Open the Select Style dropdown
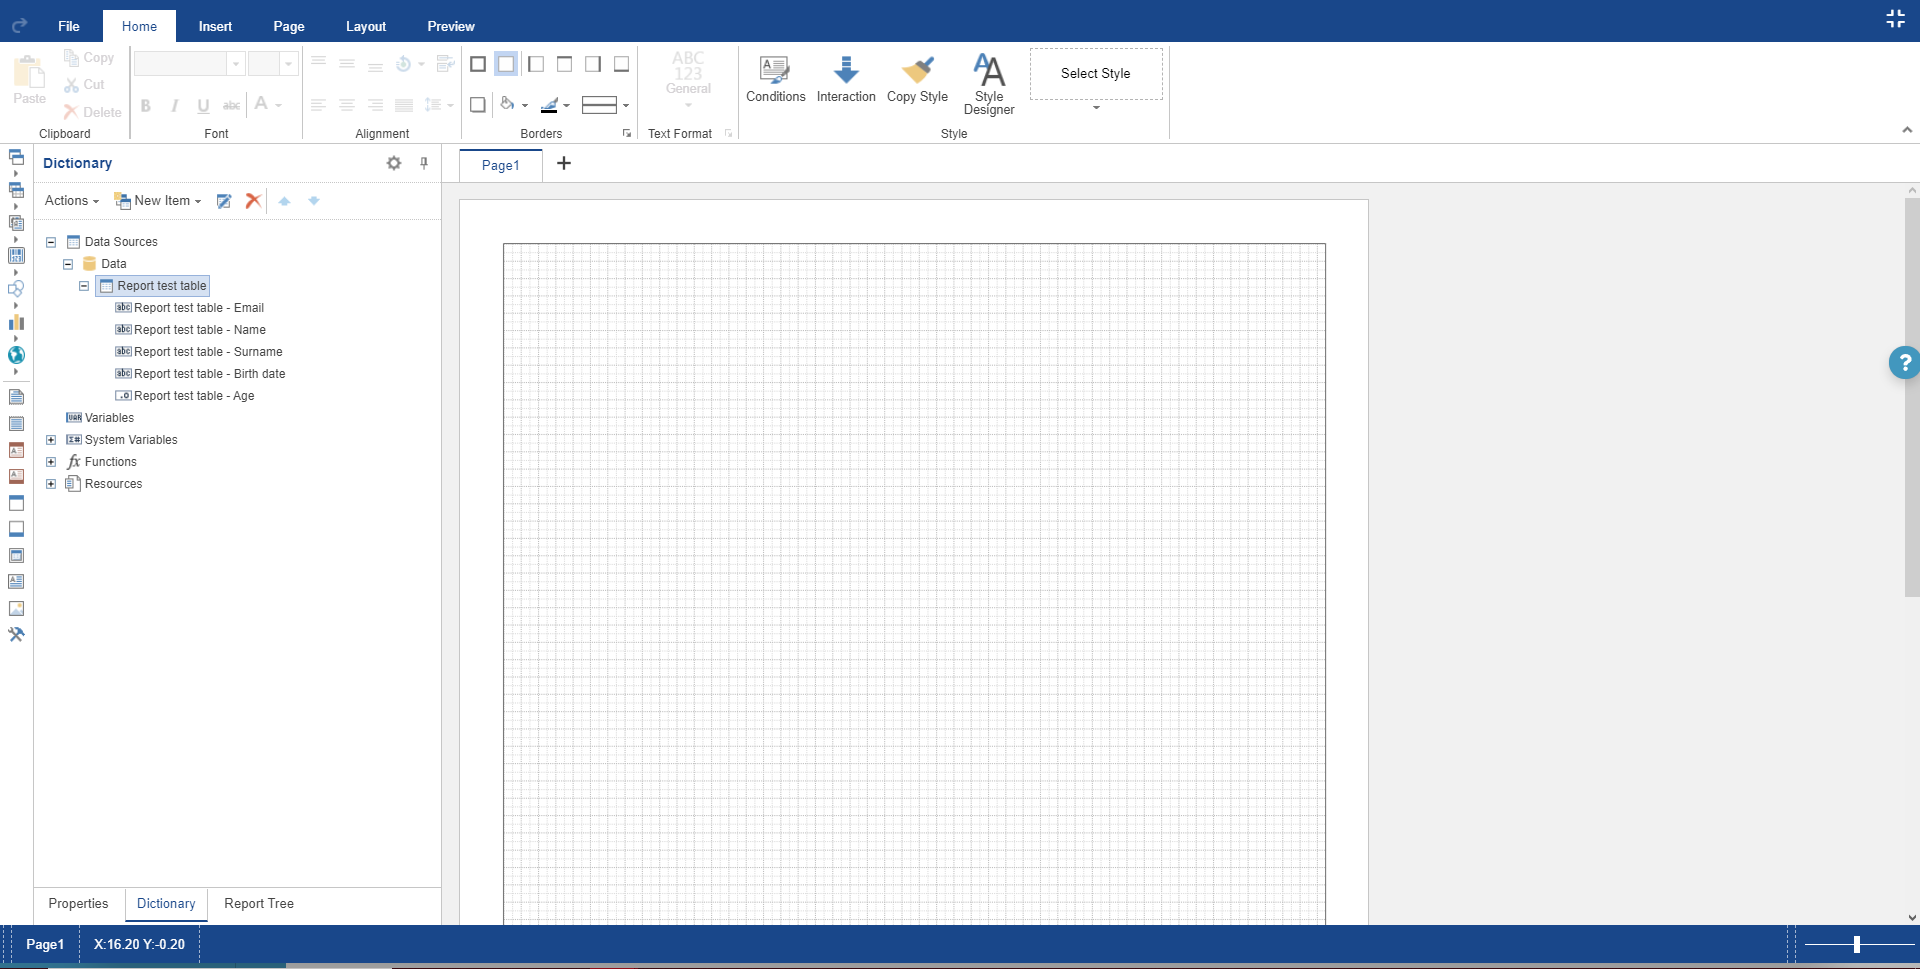The image size is (1920, 969). click(x=1096, y=107)
